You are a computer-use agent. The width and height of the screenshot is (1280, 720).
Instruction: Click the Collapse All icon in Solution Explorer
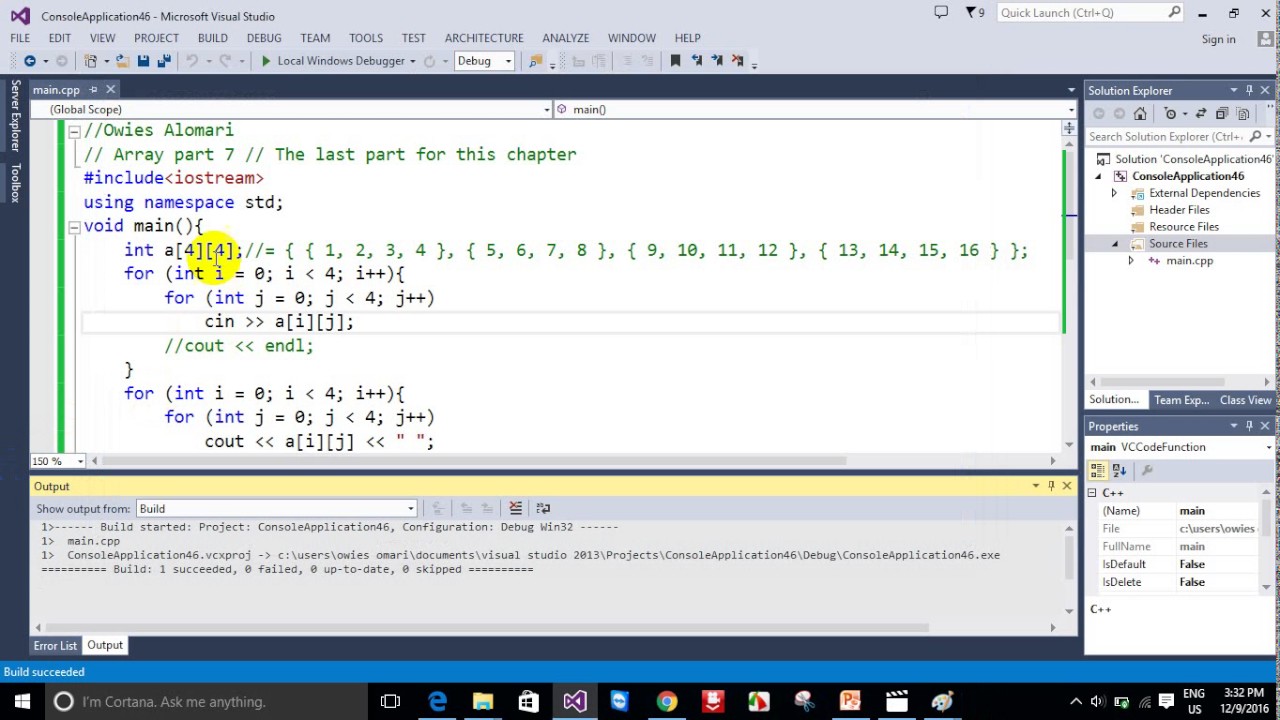tap(1221, 113)
